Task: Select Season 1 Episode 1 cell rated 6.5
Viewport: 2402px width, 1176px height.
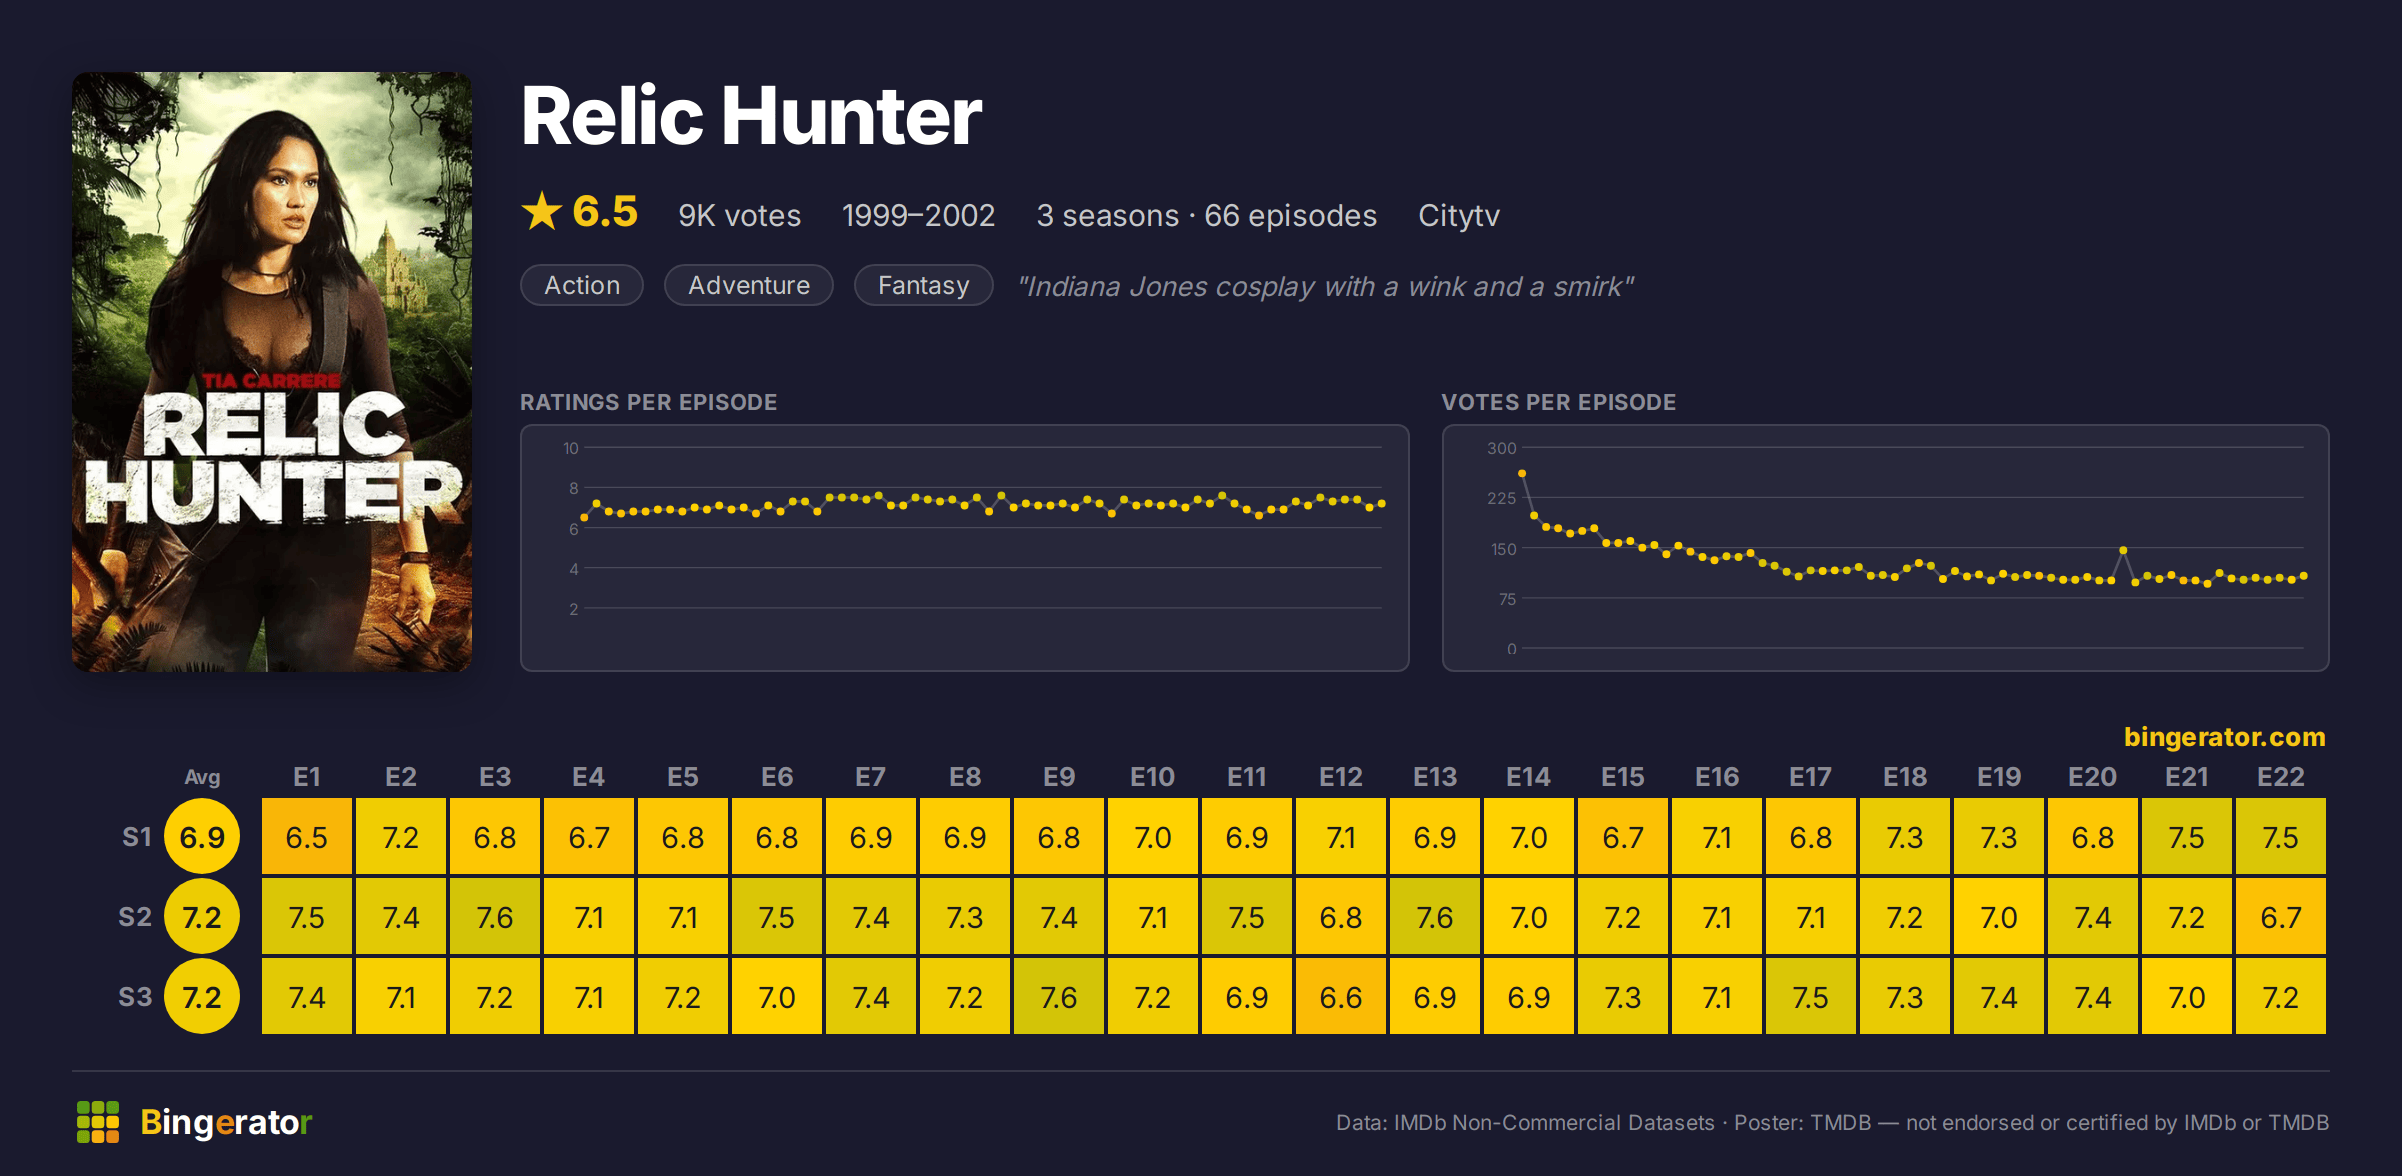Action: click(x=307, y=837)
